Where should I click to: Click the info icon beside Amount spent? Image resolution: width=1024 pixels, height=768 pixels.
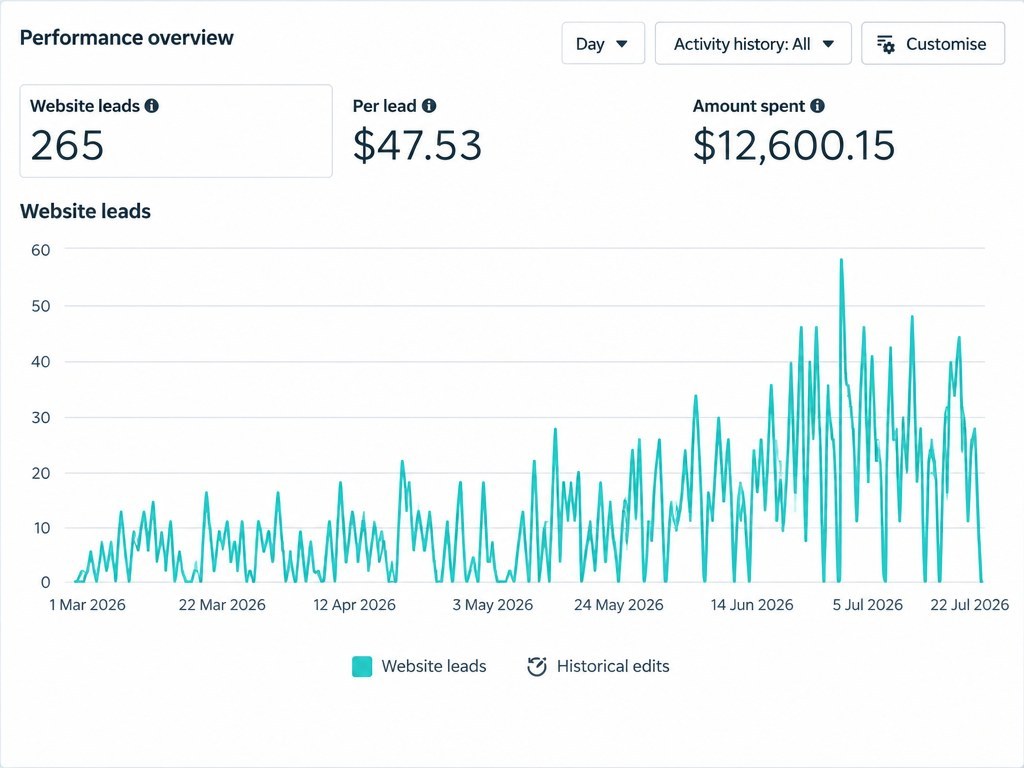click(817, 106)
